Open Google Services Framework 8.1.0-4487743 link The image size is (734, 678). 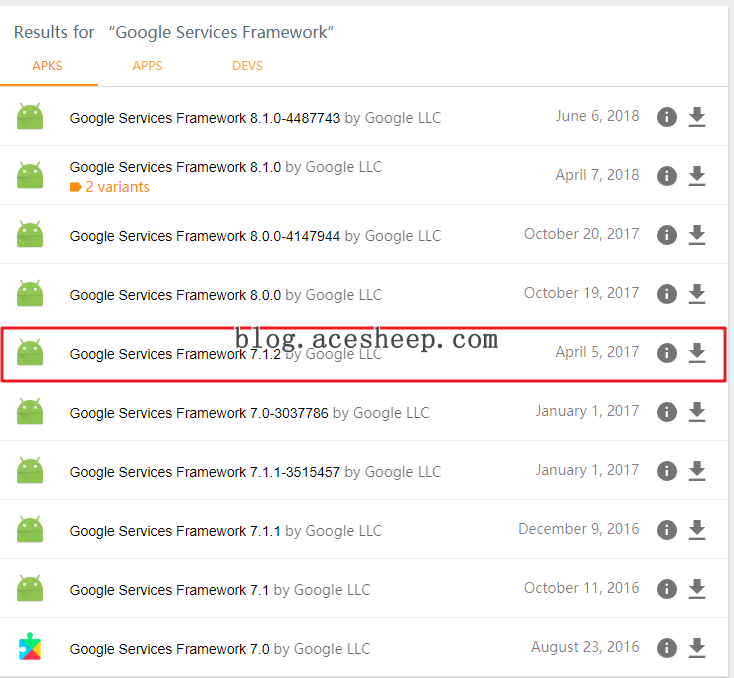pyautogui.click(x=205, y=118)
